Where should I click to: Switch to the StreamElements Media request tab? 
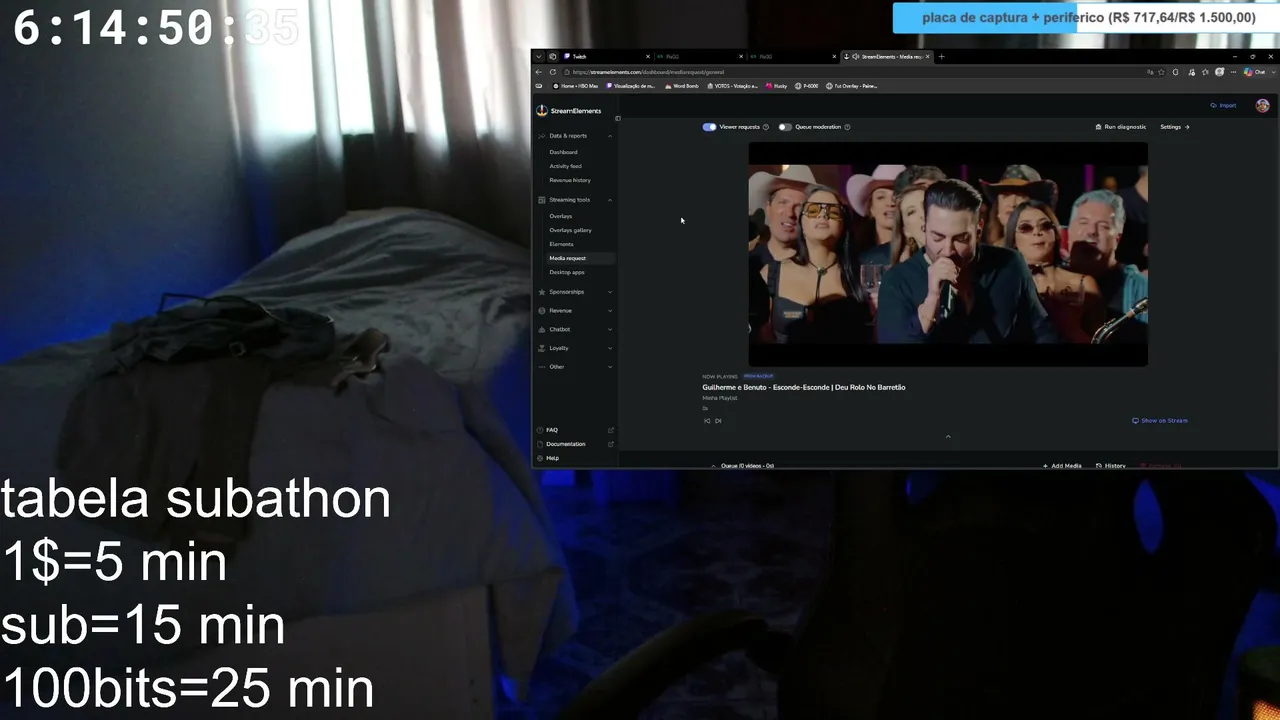(886, 57)
